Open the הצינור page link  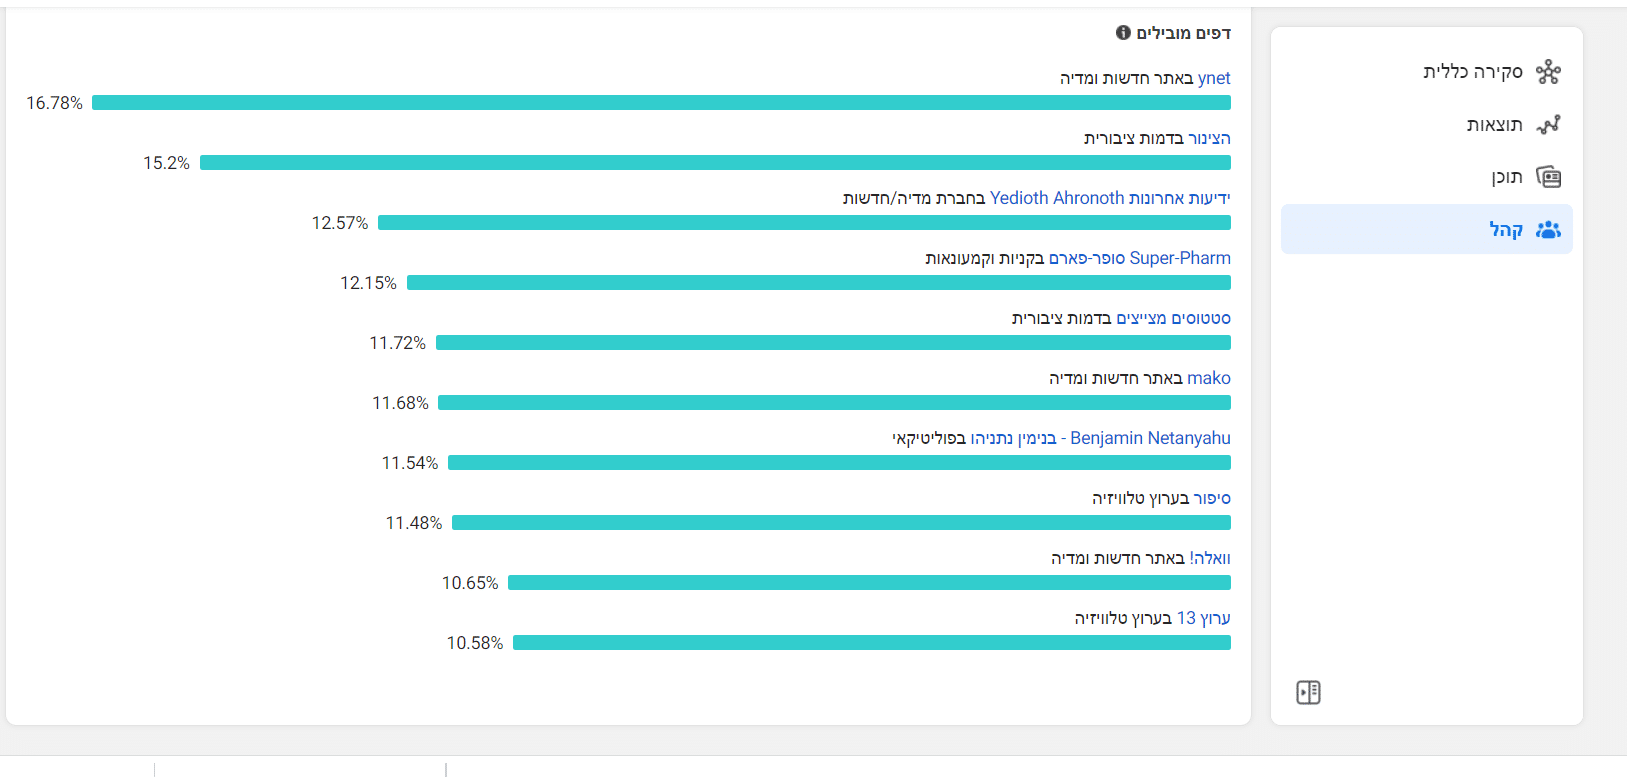click(1209, 138)
